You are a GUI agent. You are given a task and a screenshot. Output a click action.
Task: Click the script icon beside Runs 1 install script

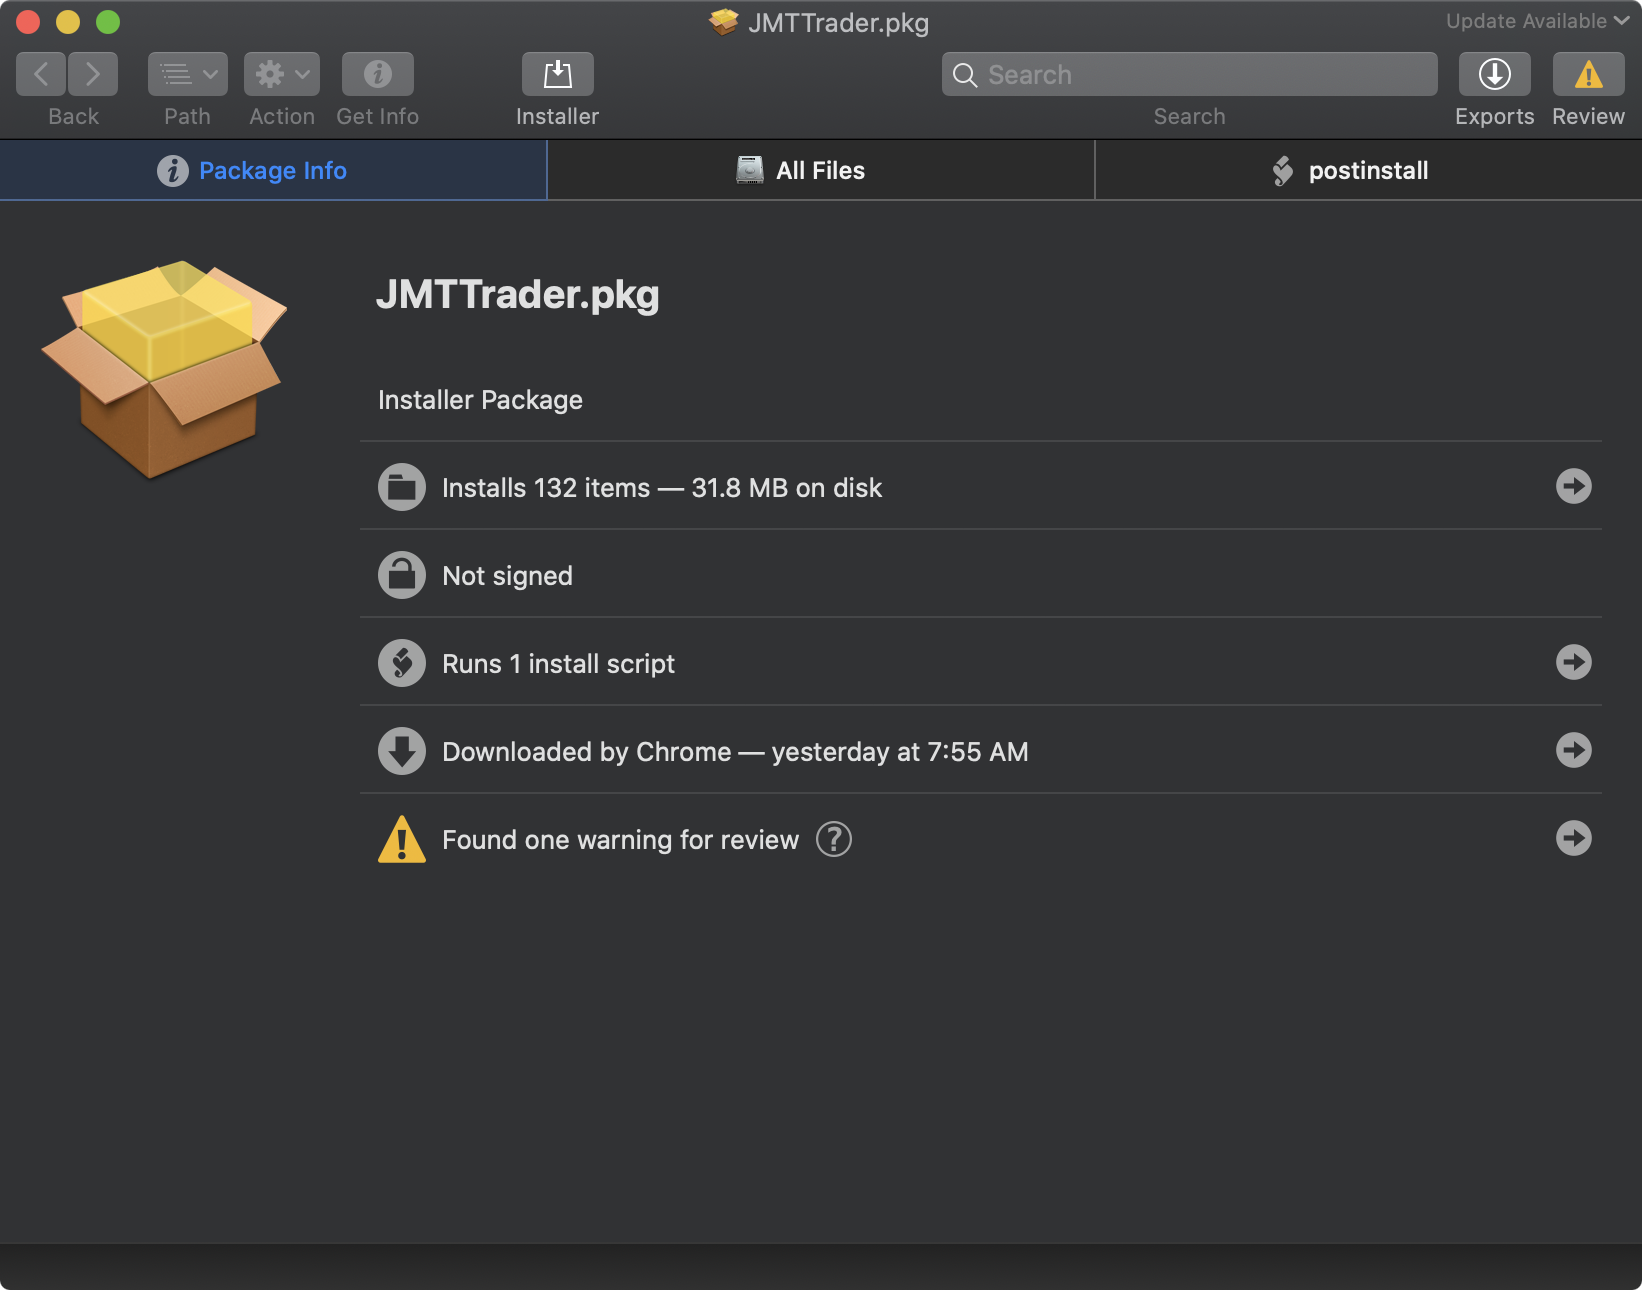[402, 663]
